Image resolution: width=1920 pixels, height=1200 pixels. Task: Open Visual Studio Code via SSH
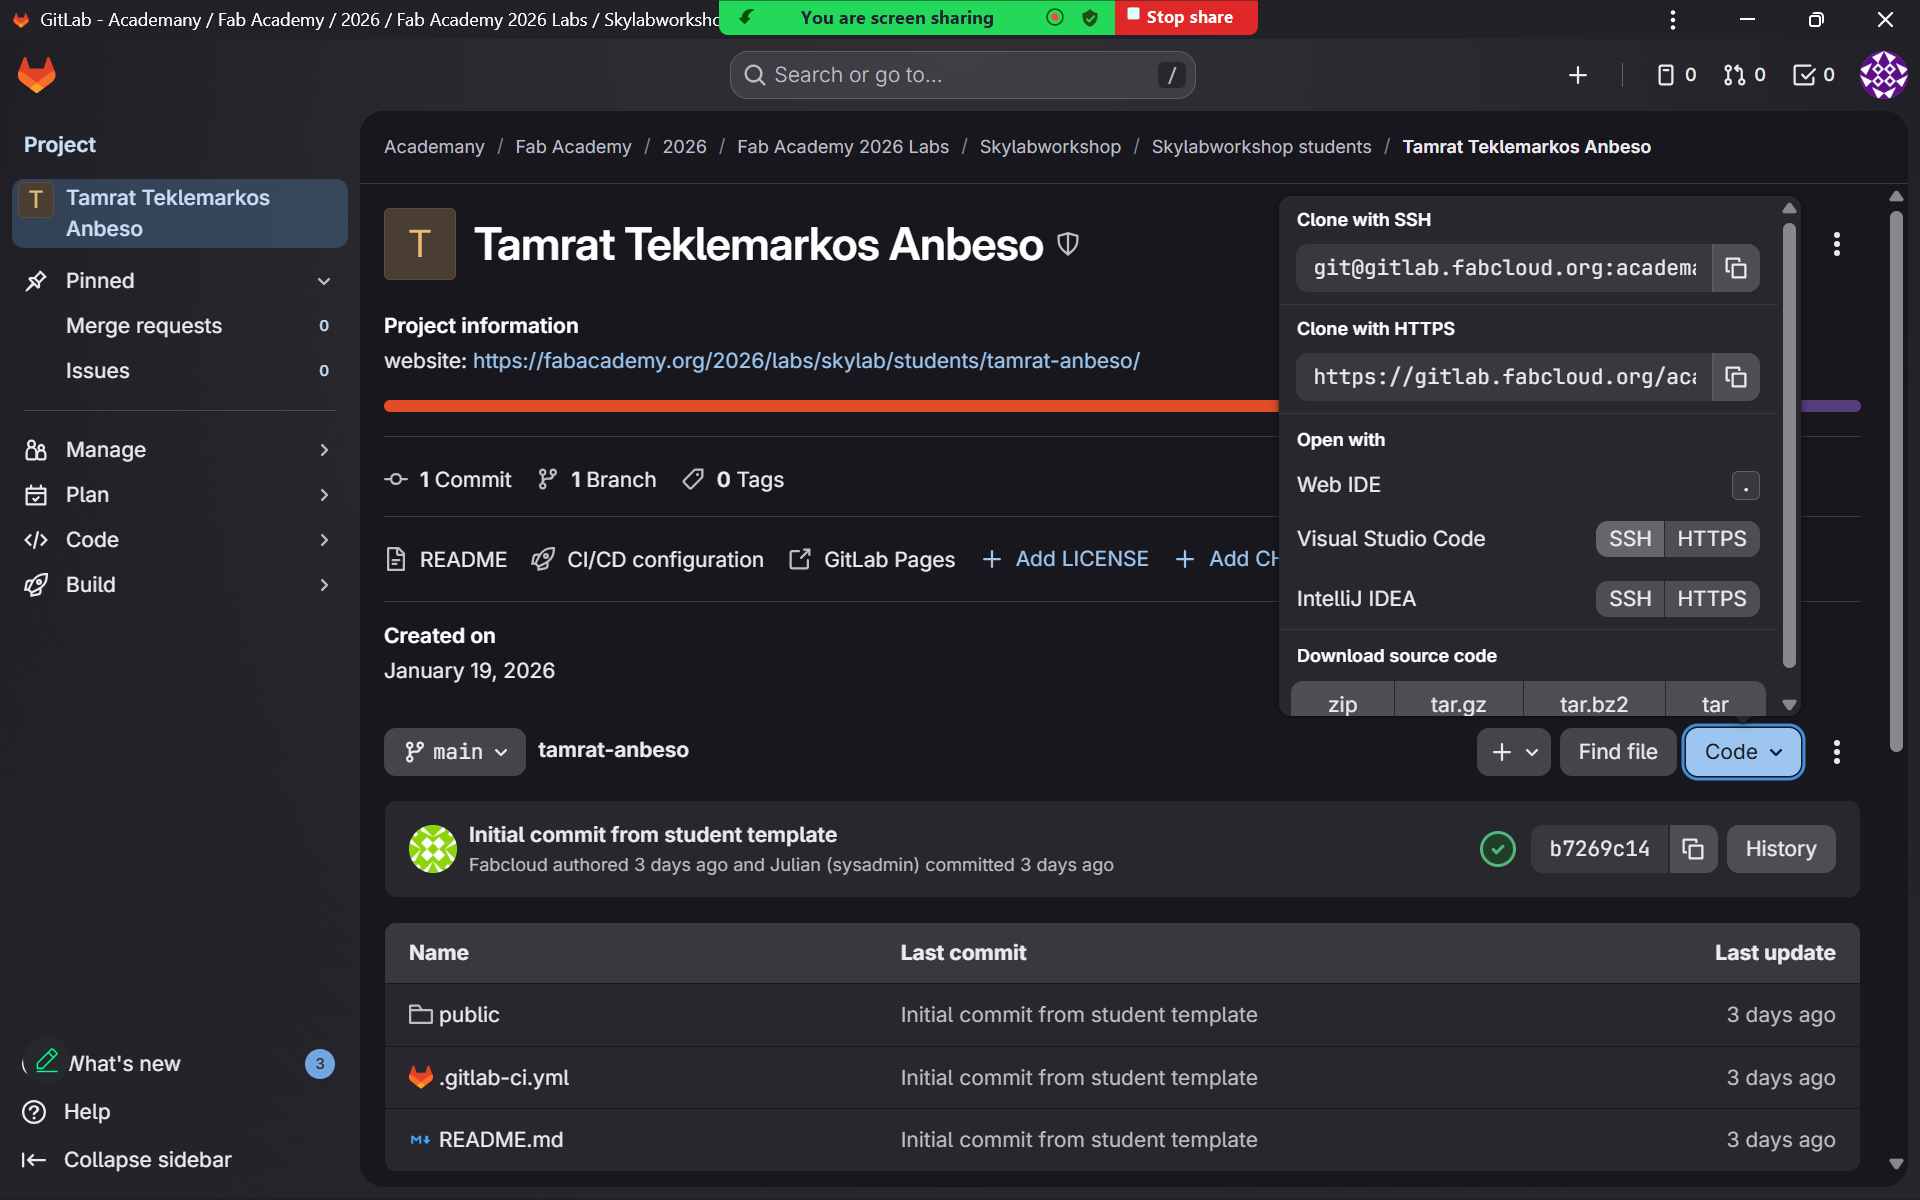click(x=1629, y=539)
